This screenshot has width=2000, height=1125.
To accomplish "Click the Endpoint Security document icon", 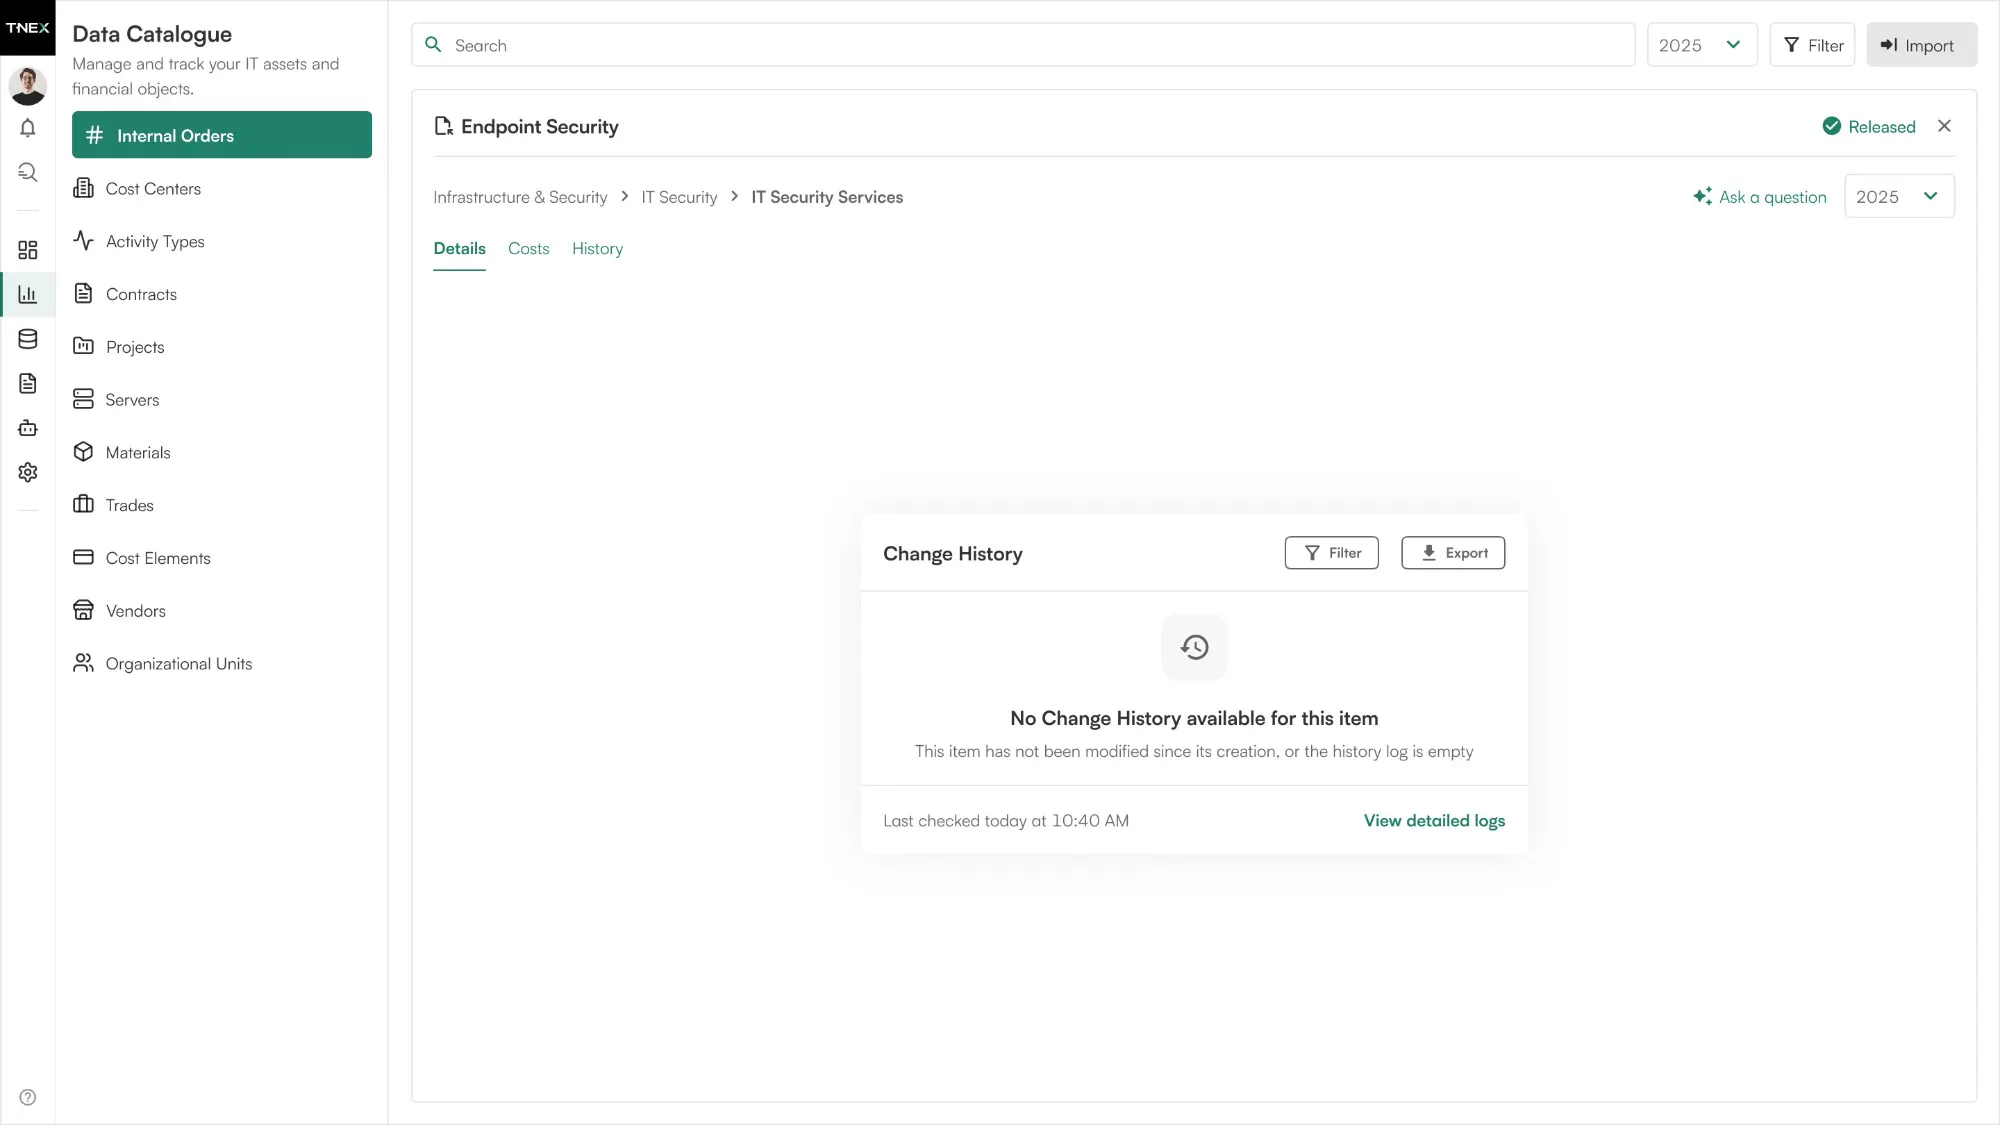I will pos(443,126).
